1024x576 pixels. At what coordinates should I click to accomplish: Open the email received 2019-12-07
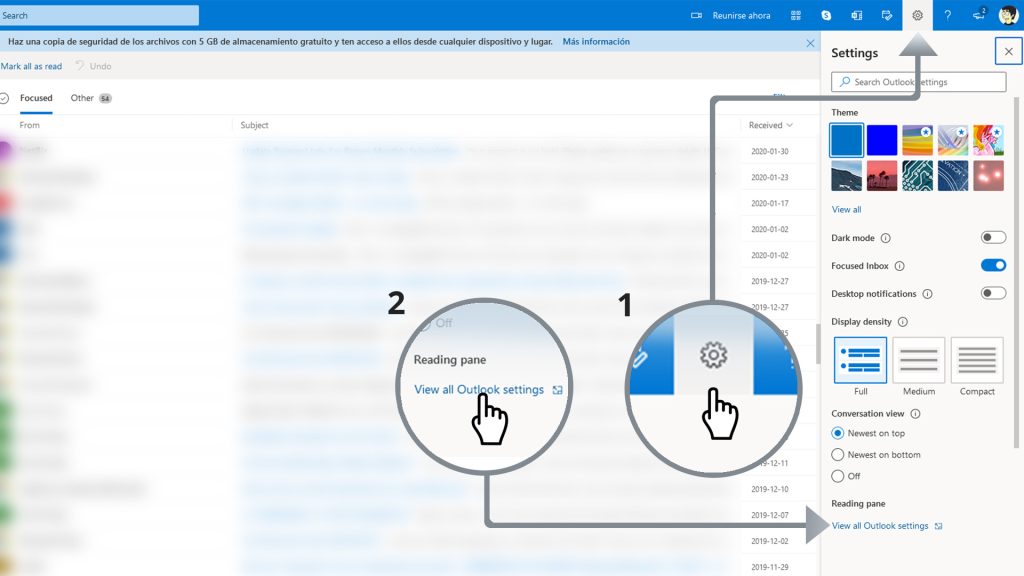tap(409, 515)
